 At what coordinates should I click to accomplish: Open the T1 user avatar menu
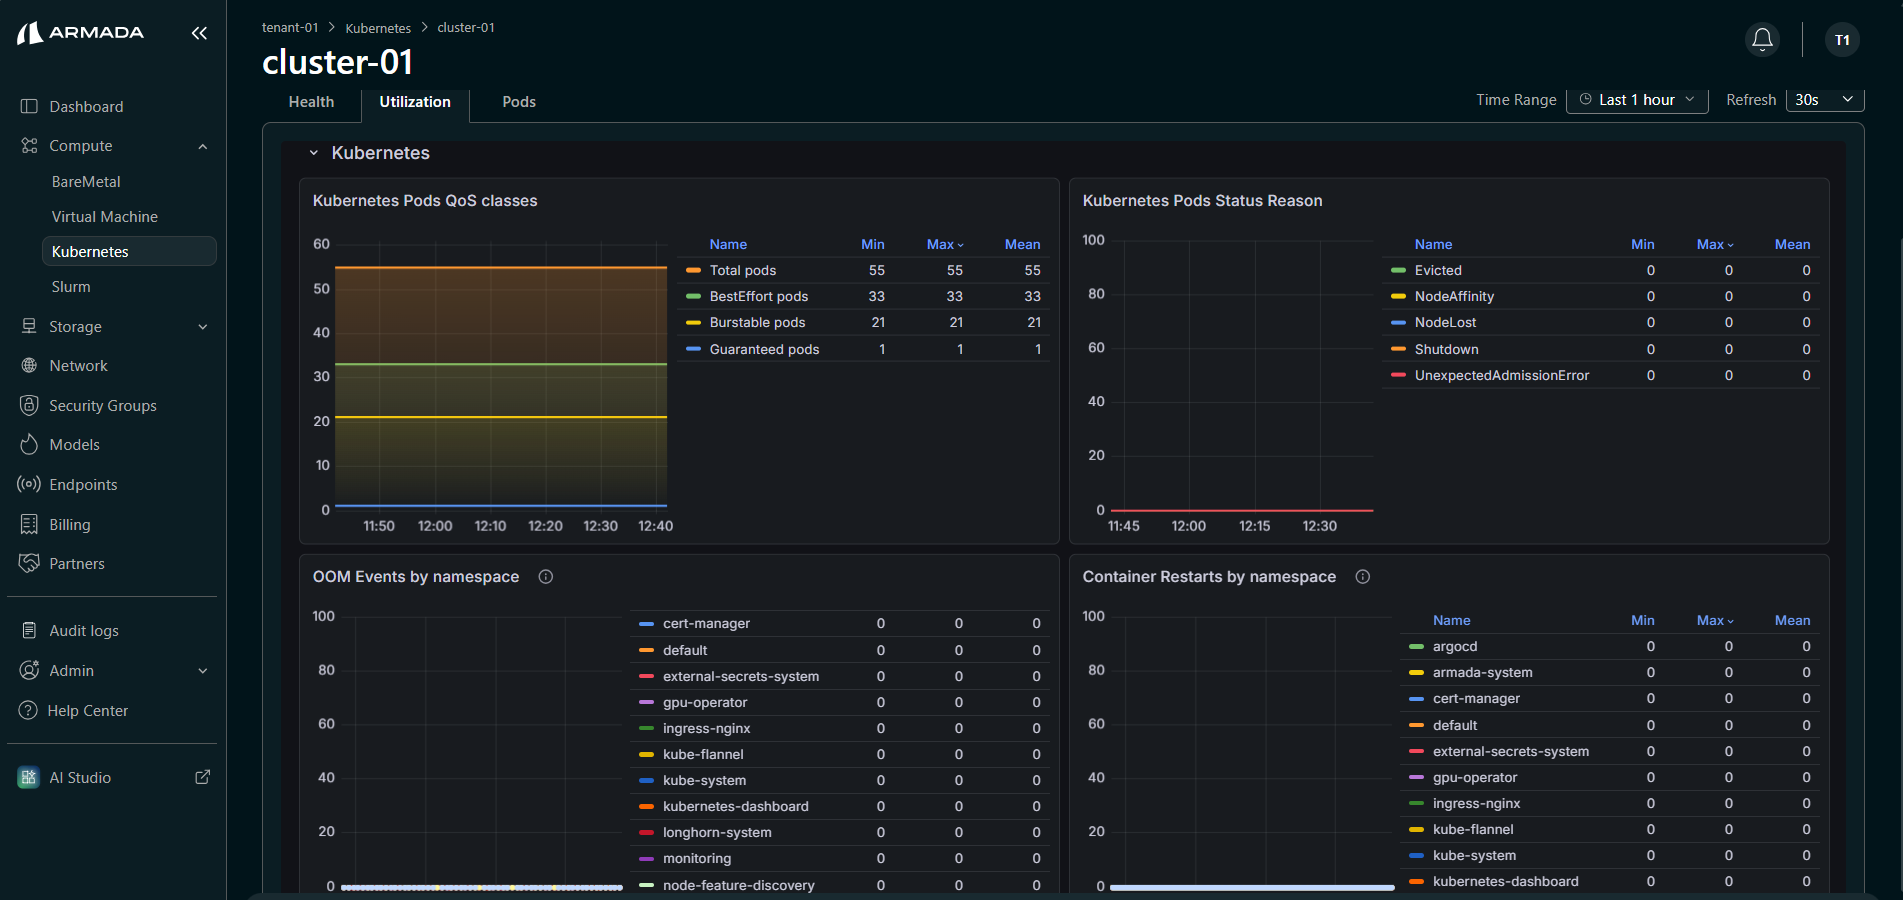tap(1842, 40)
